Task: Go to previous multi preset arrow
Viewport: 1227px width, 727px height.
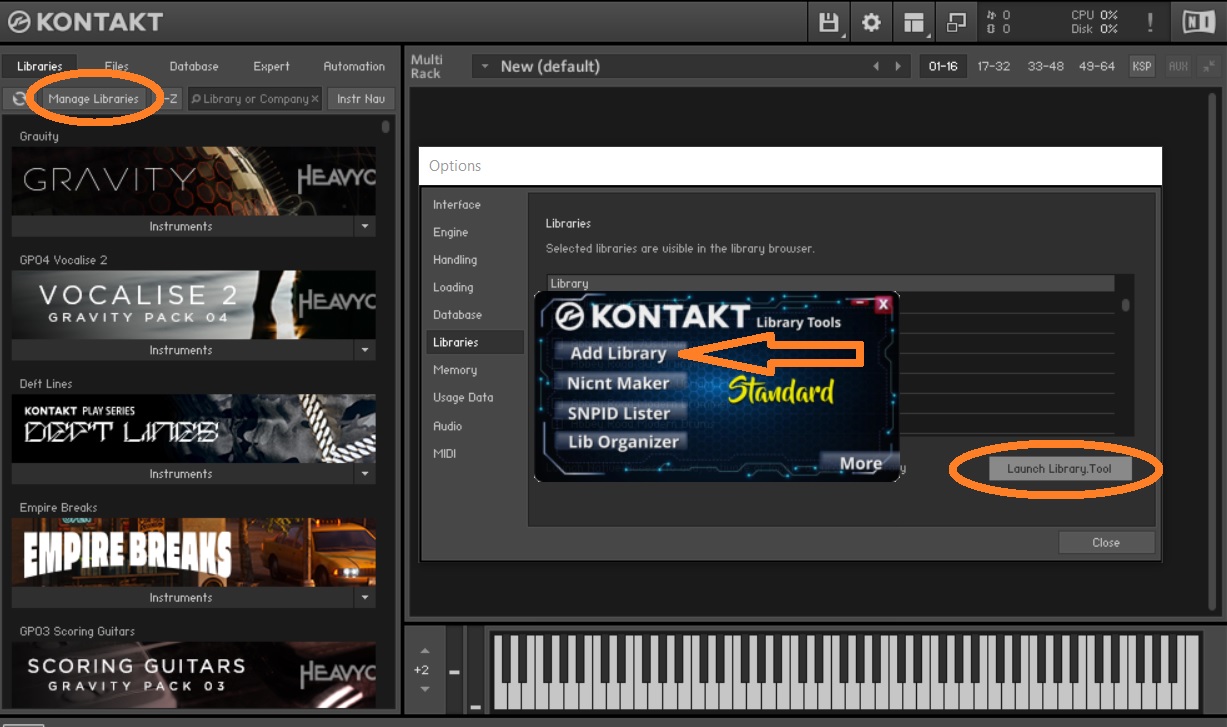Action: pos(876,66)
